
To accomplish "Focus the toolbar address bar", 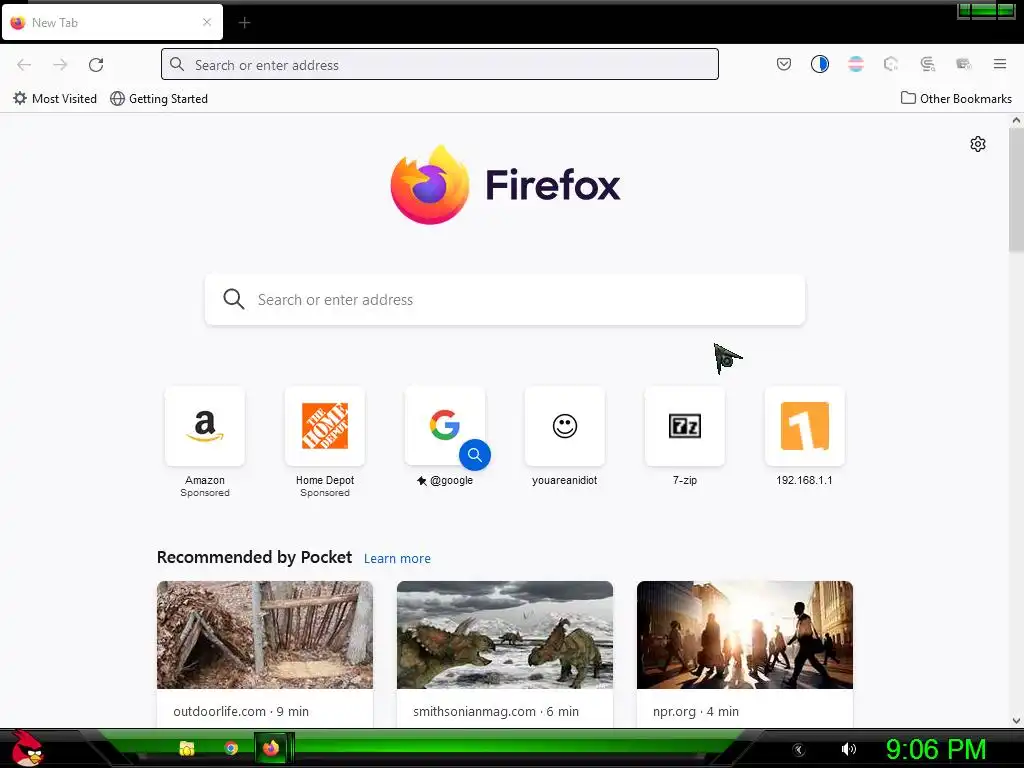I will click(x=440, y=64).
